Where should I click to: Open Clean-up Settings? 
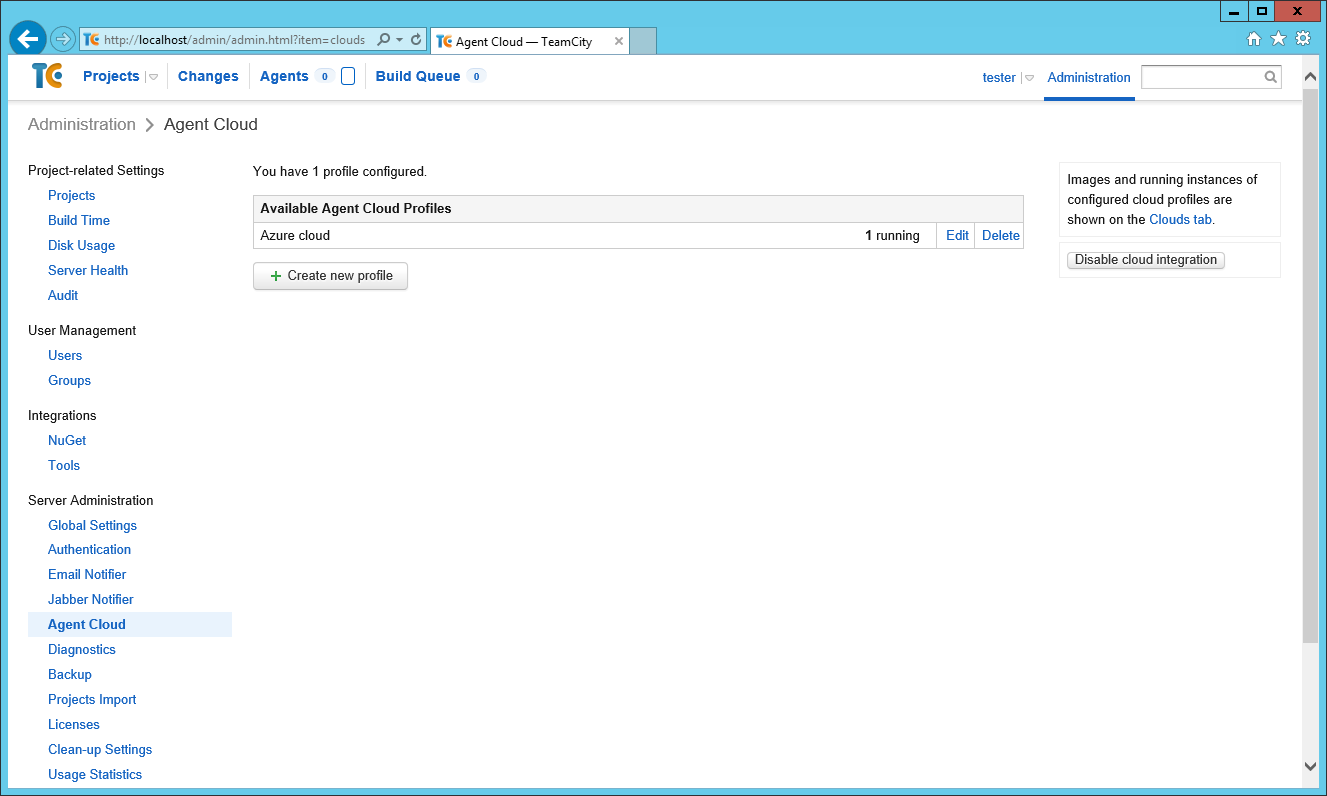(100, 749)
